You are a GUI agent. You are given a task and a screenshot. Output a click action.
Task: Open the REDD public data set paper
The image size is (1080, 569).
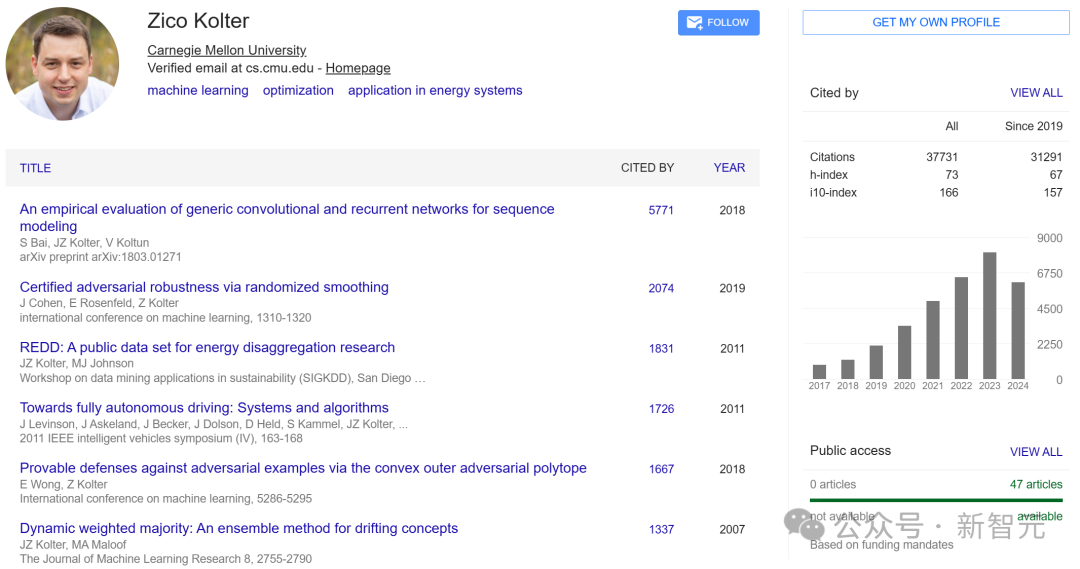207,348
